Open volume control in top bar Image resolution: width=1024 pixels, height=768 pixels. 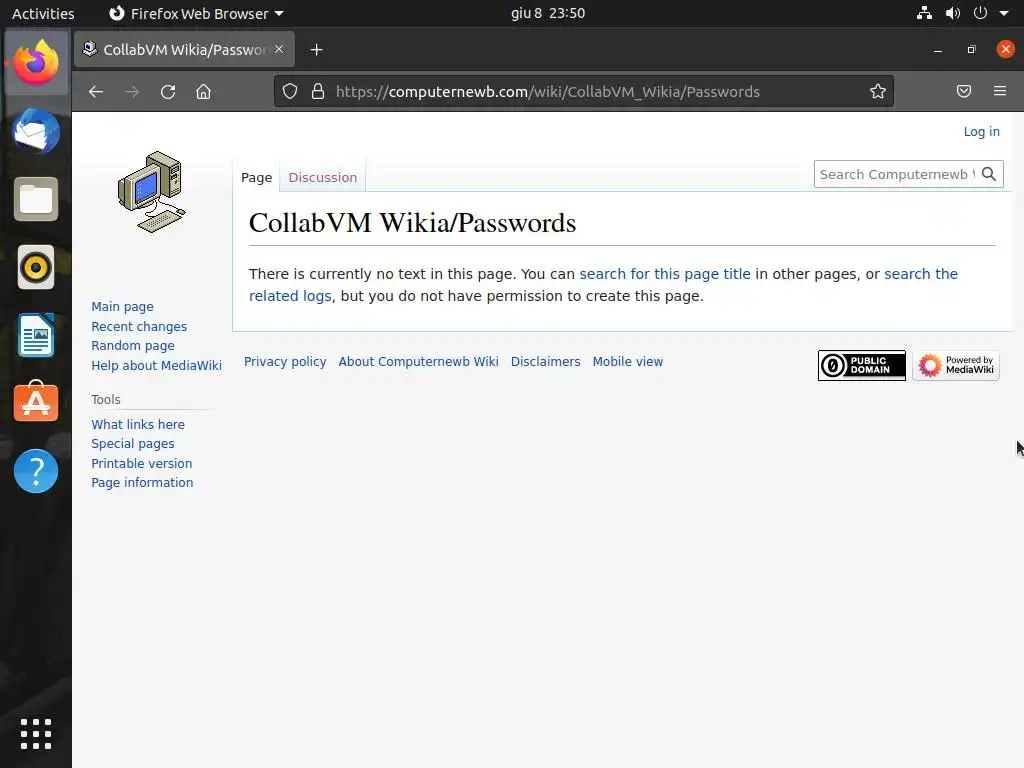(x=953, y=13)
